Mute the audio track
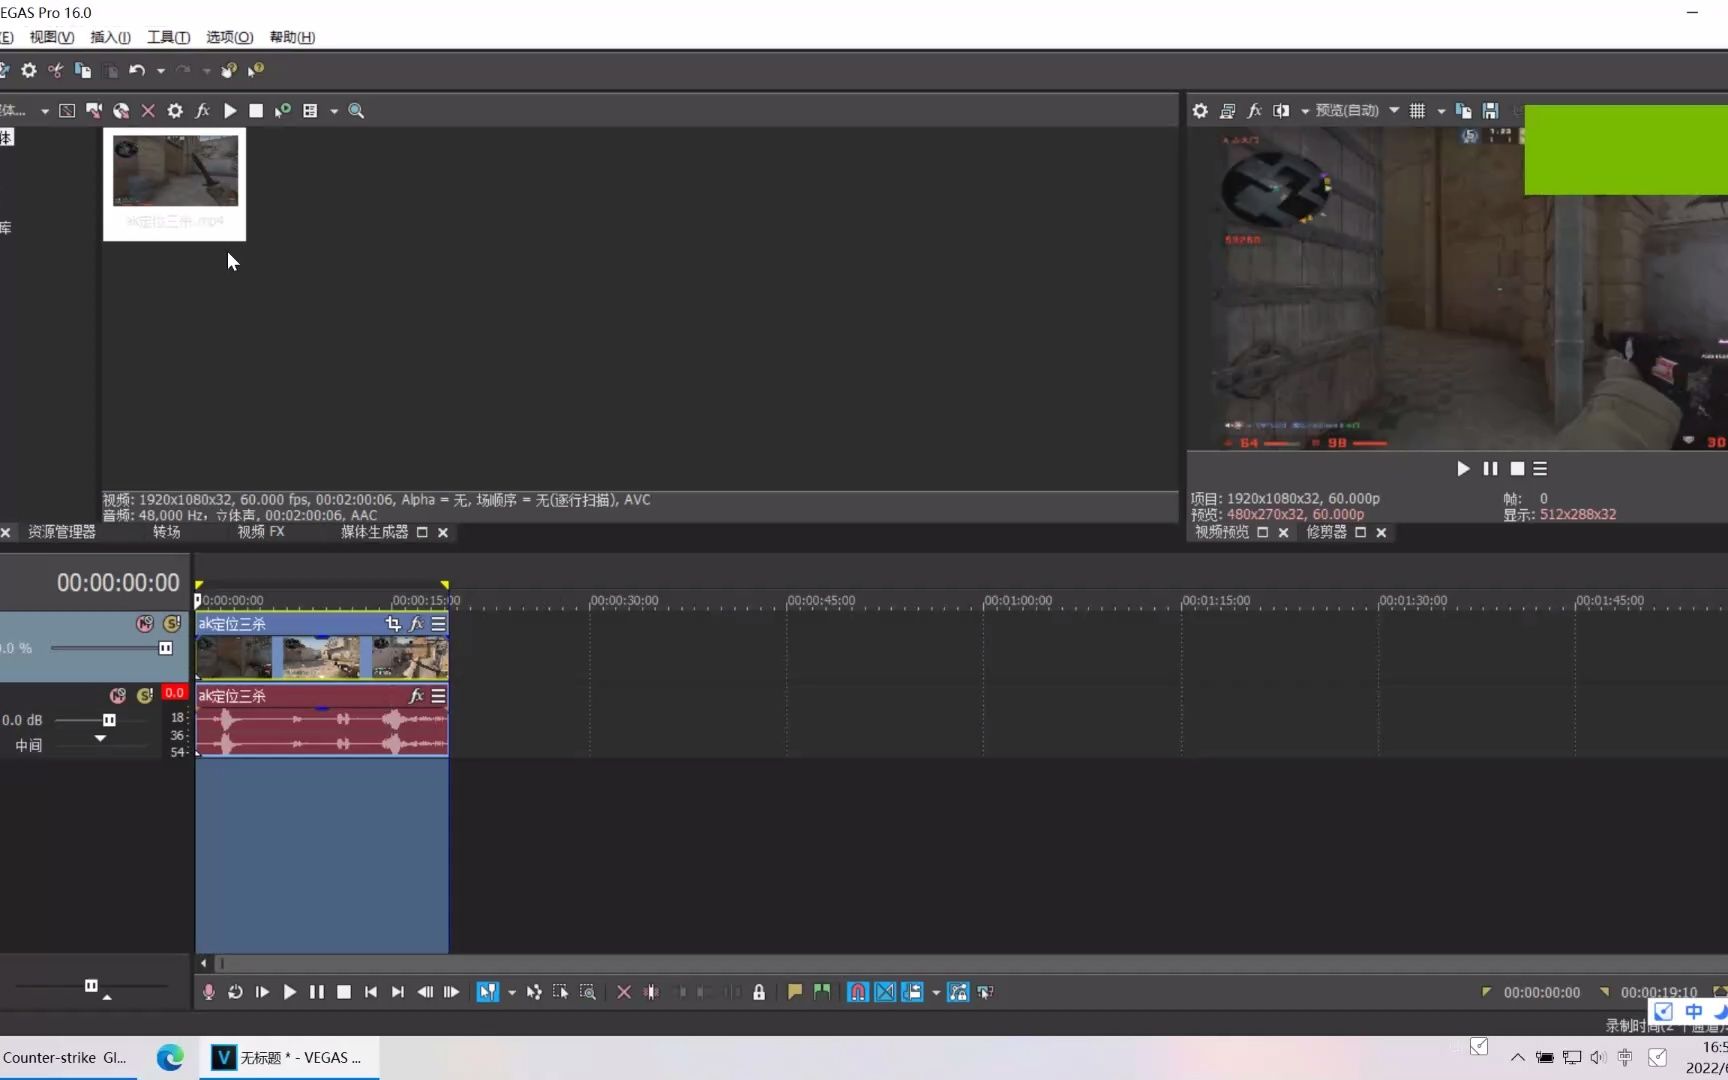The width and height of the screenshot is (1728, 1080). [x=118, y=695]
